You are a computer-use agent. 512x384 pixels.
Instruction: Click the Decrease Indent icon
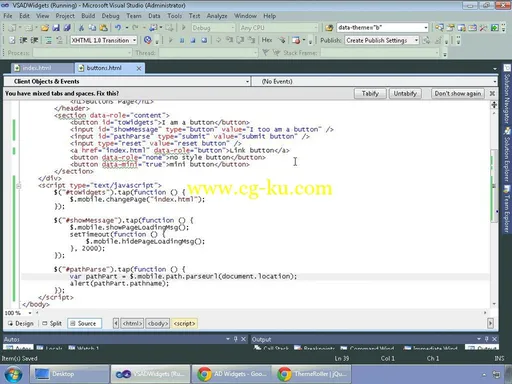point(23,40)
